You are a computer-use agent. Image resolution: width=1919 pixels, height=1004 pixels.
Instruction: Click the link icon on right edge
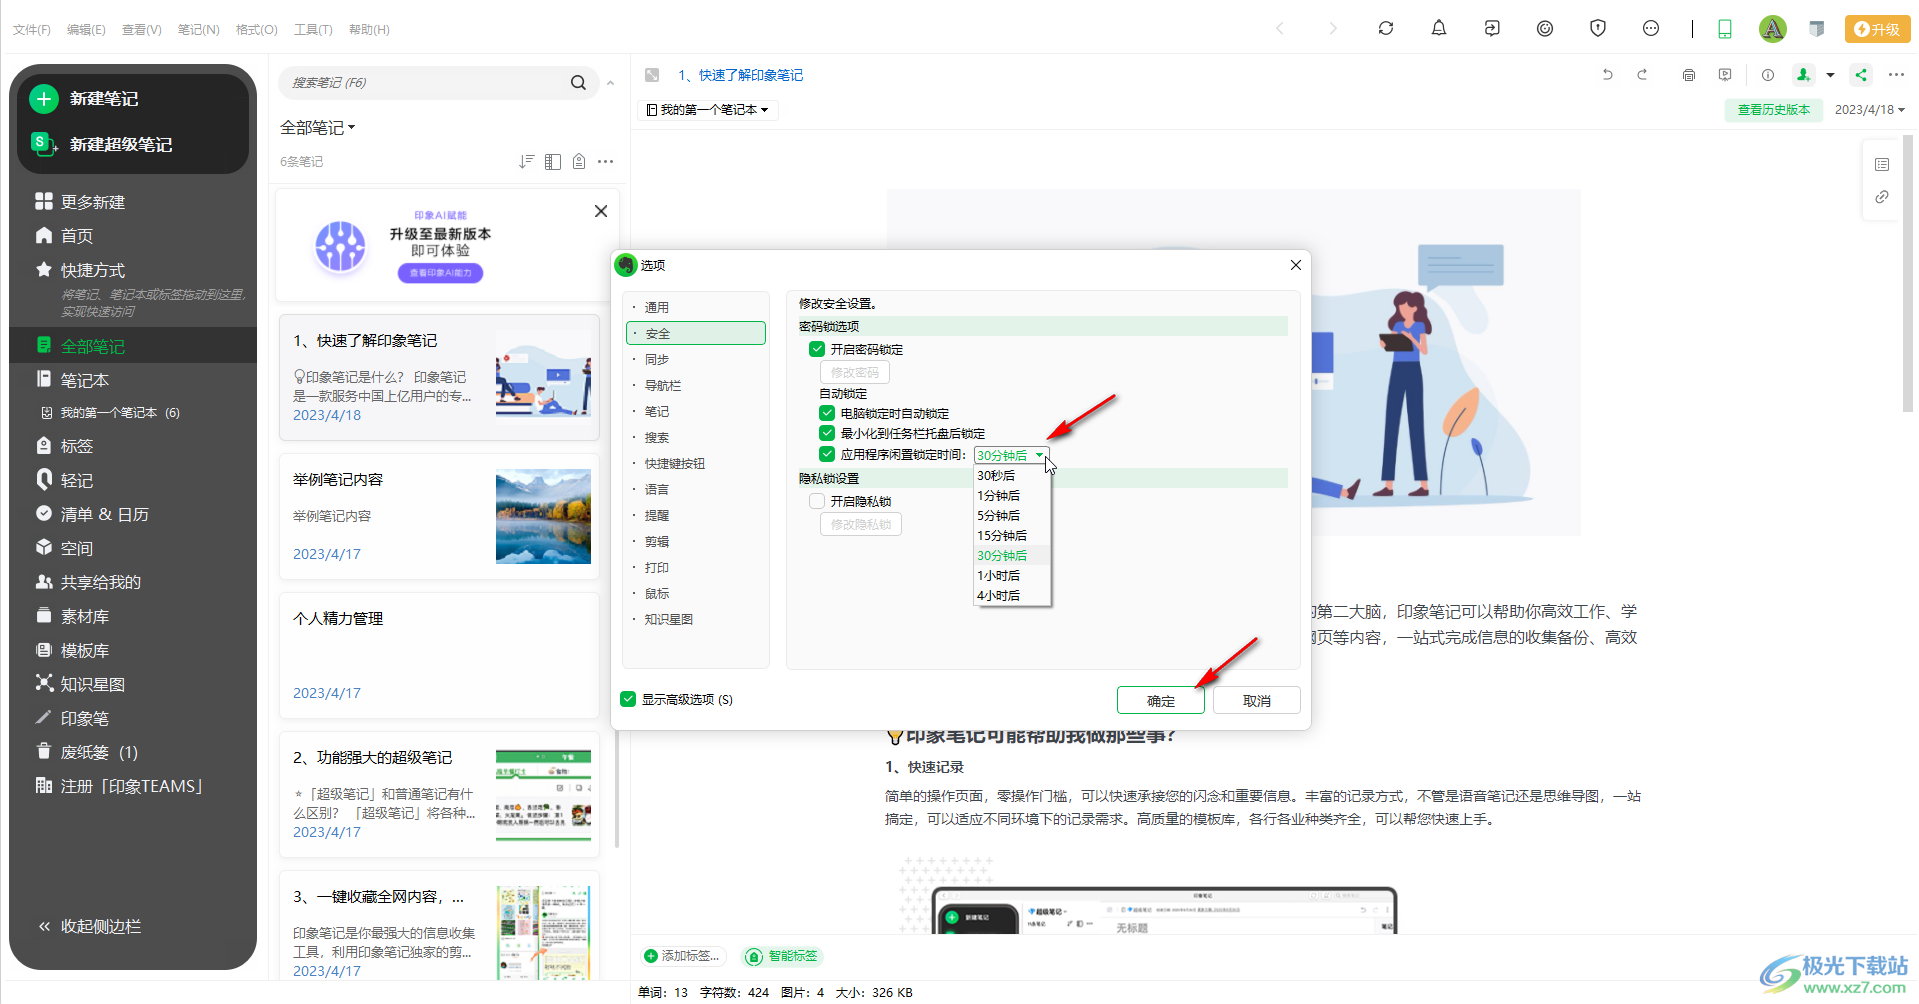1882,197
